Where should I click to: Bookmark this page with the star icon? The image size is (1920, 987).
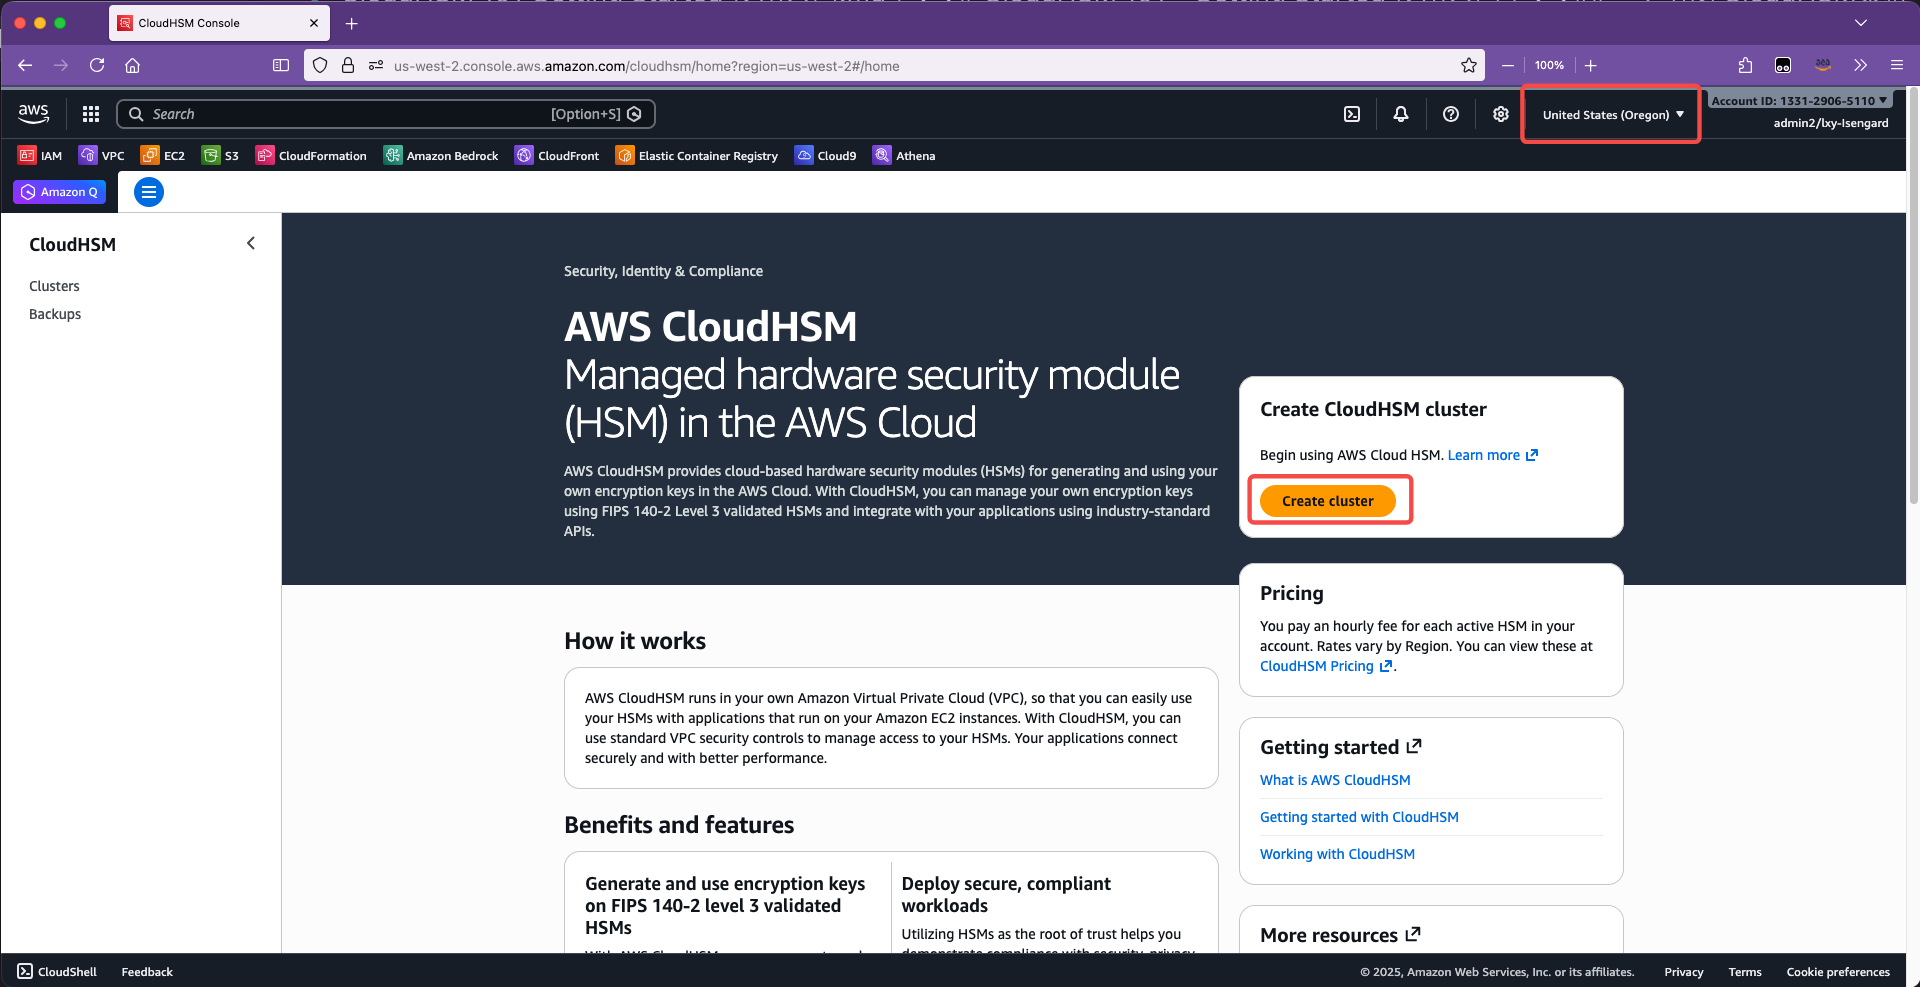click(x=1469, y=66)
